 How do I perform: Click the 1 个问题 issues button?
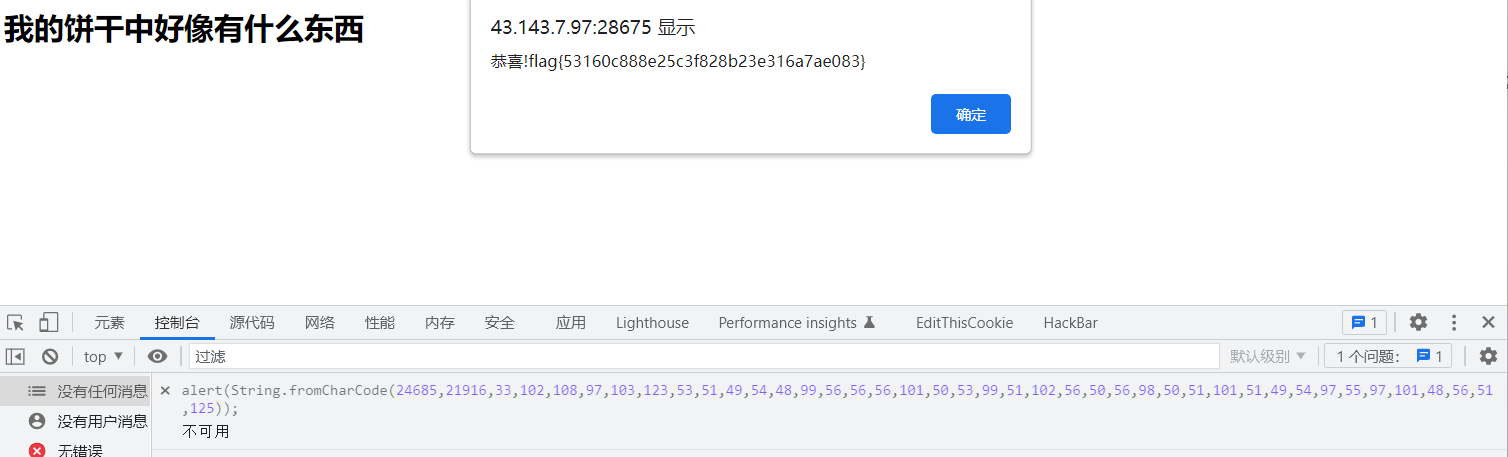[x=1388, y=357]
